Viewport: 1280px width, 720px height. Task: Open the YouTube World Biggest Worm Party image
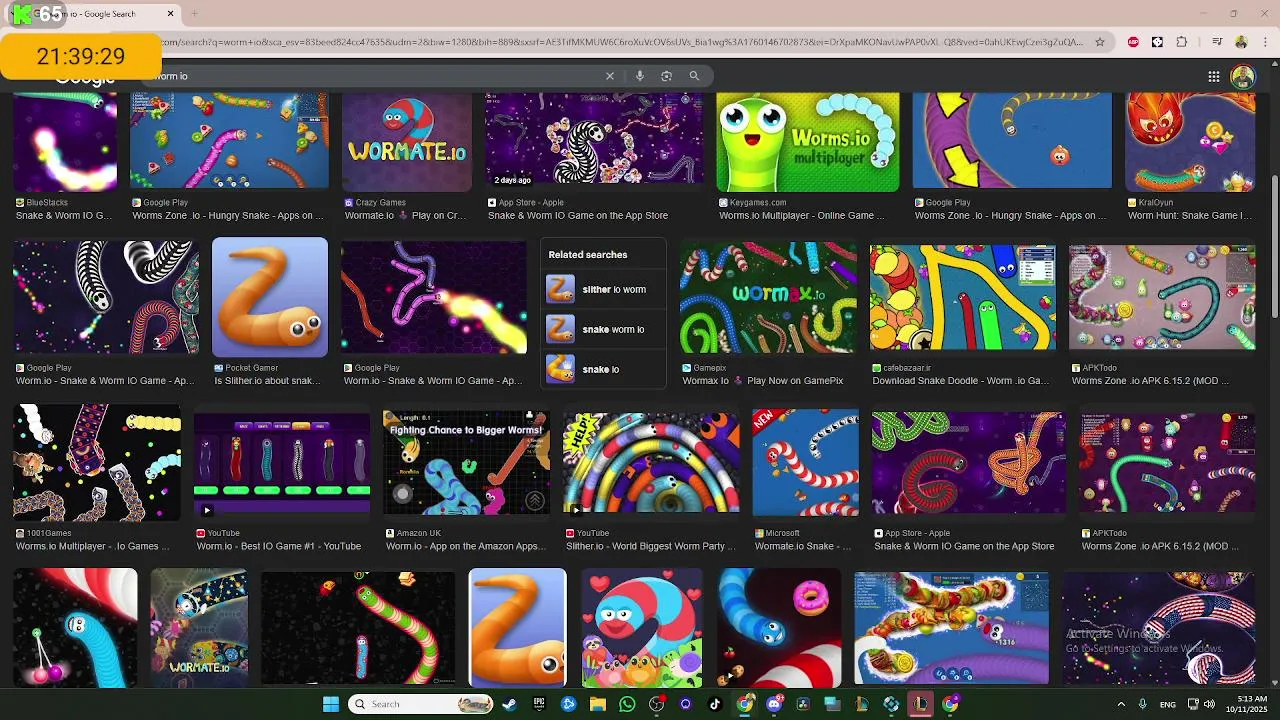pos(651,462)
